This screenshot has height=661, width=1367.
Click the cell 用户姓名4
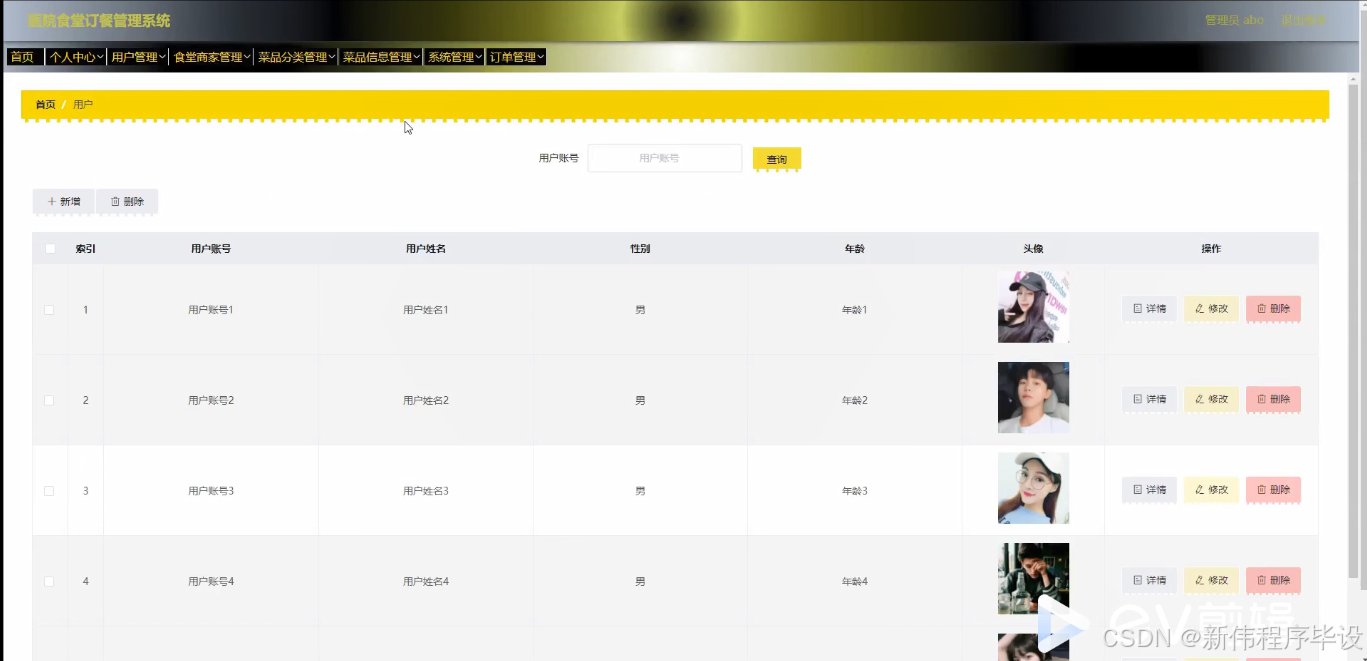[x=426, y=581]
